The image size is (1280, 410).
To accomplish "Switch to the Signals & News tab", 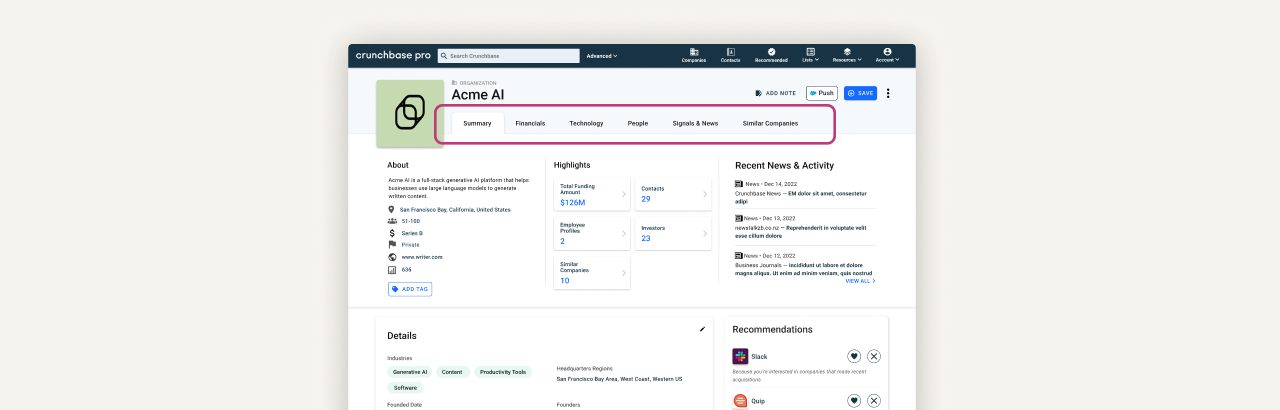I will (695, 123).
